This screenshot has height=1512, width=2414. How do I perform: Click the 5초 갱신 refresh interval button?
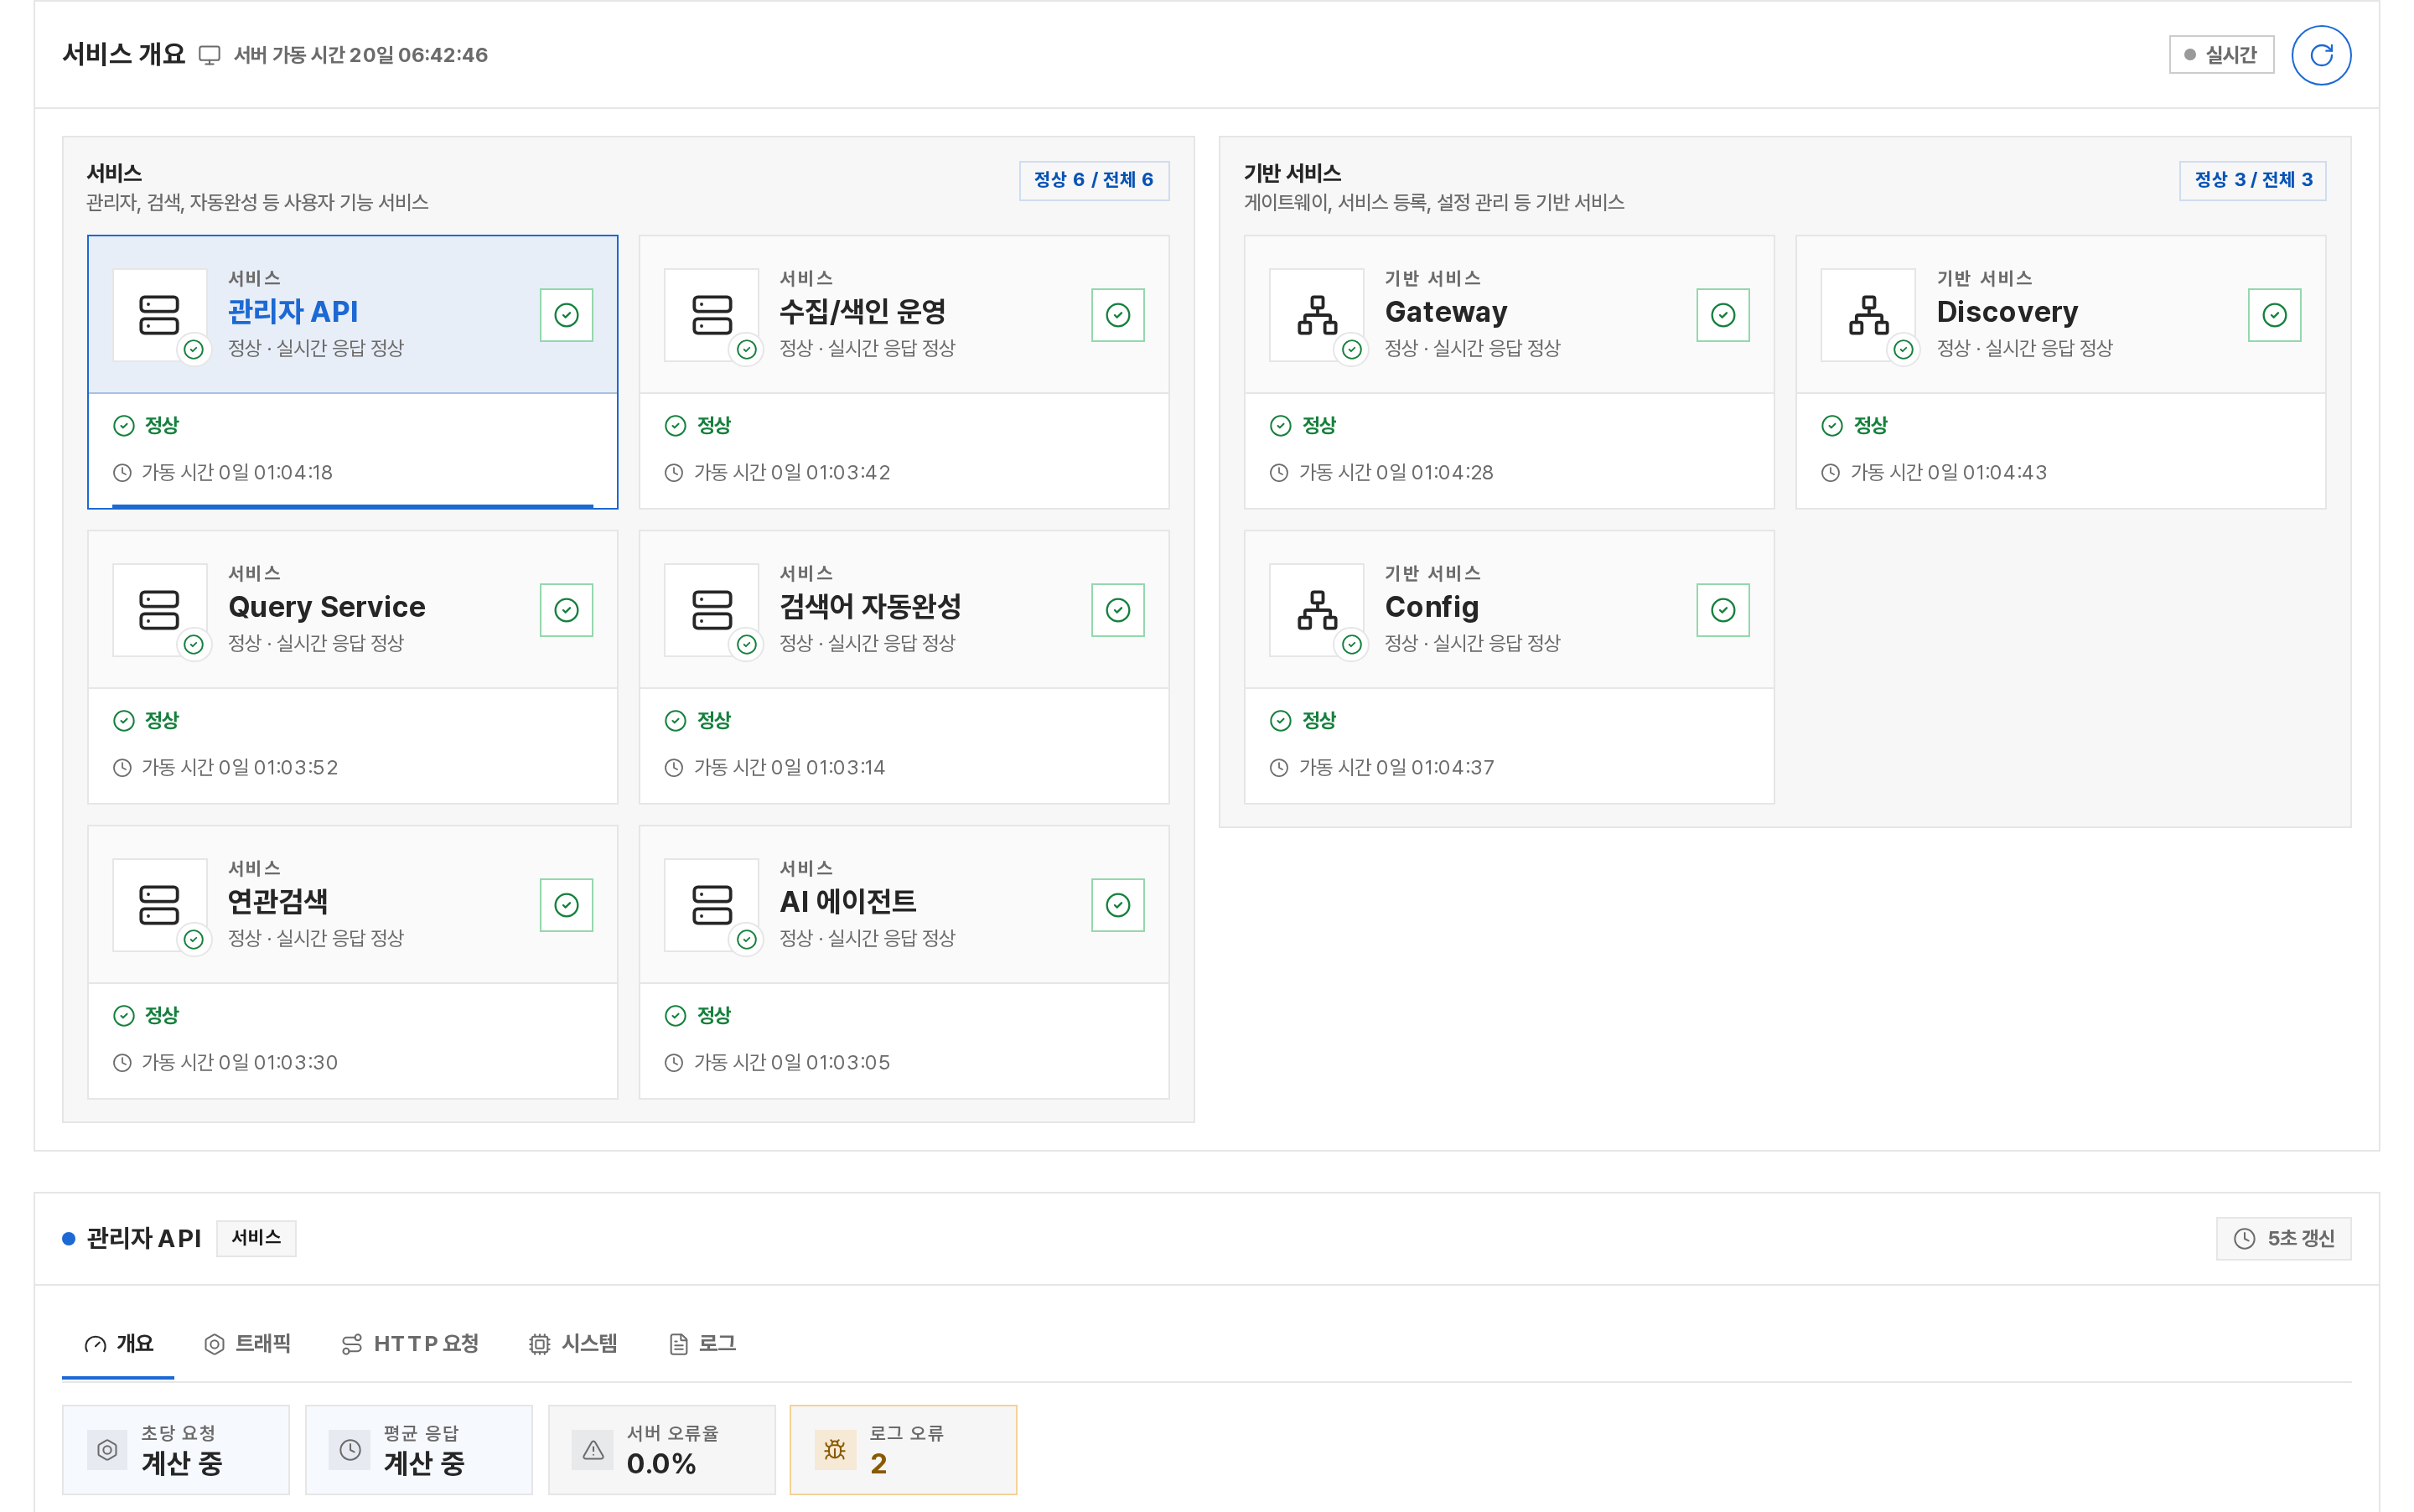coord(2283,1238)
